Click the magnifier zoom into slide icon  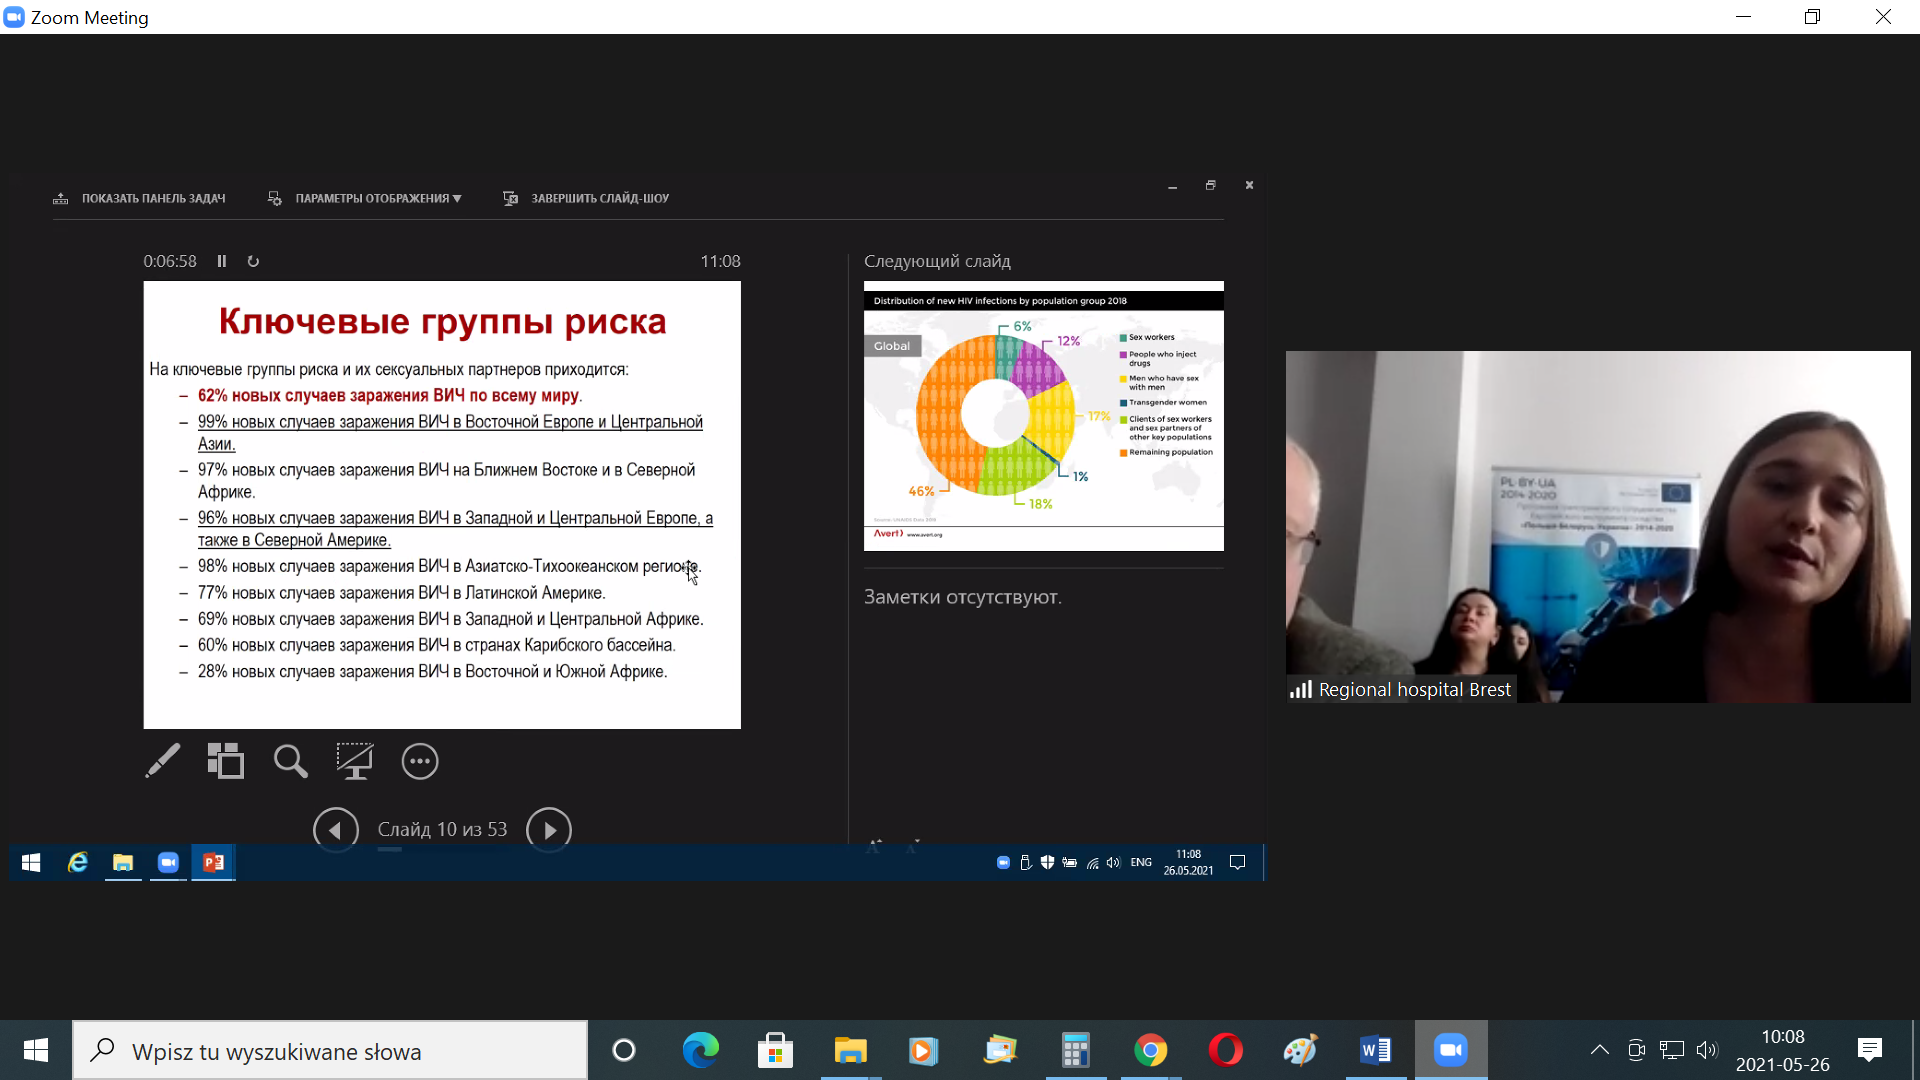tap(290, 761)
